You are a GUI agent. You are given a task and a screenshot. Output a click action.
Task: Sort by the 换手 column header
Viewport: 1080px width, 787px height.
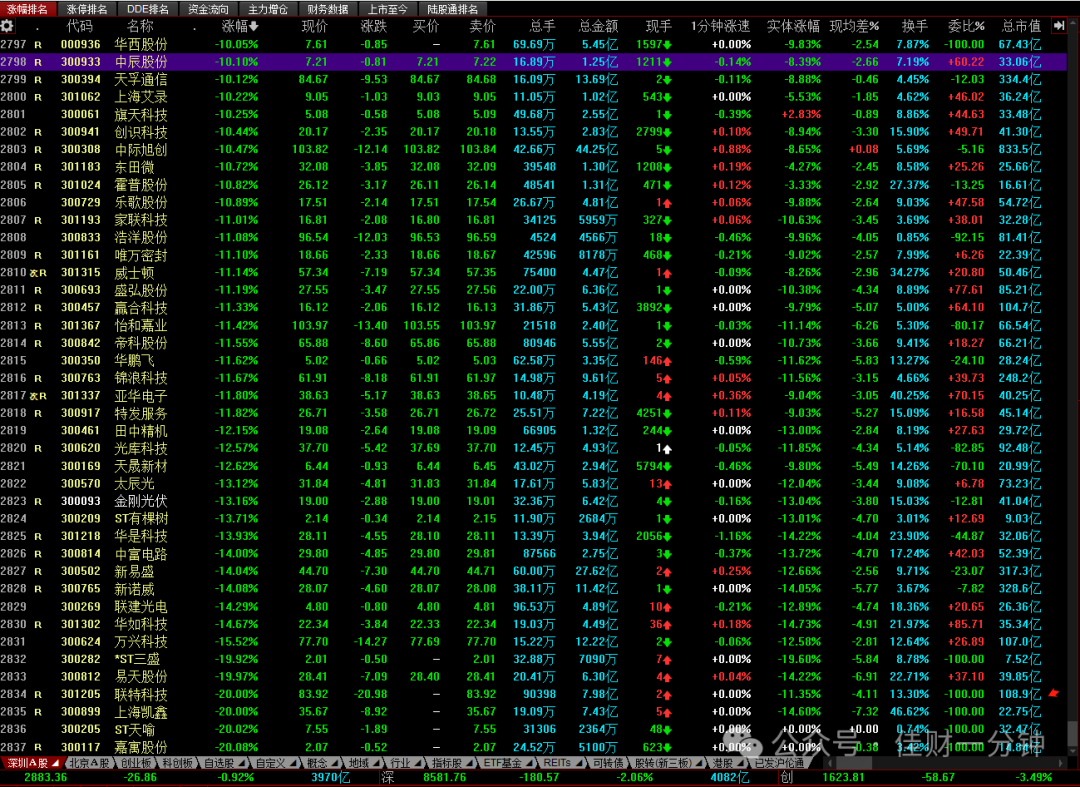pyautogui.click(x=915, y=26)
